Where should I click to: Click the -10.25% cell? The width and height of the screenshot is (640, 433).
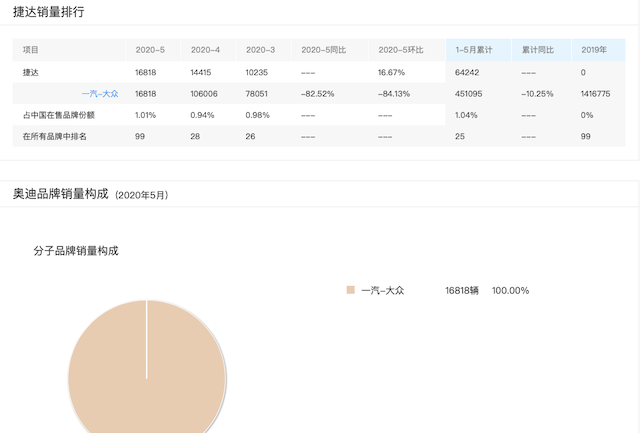537,94
